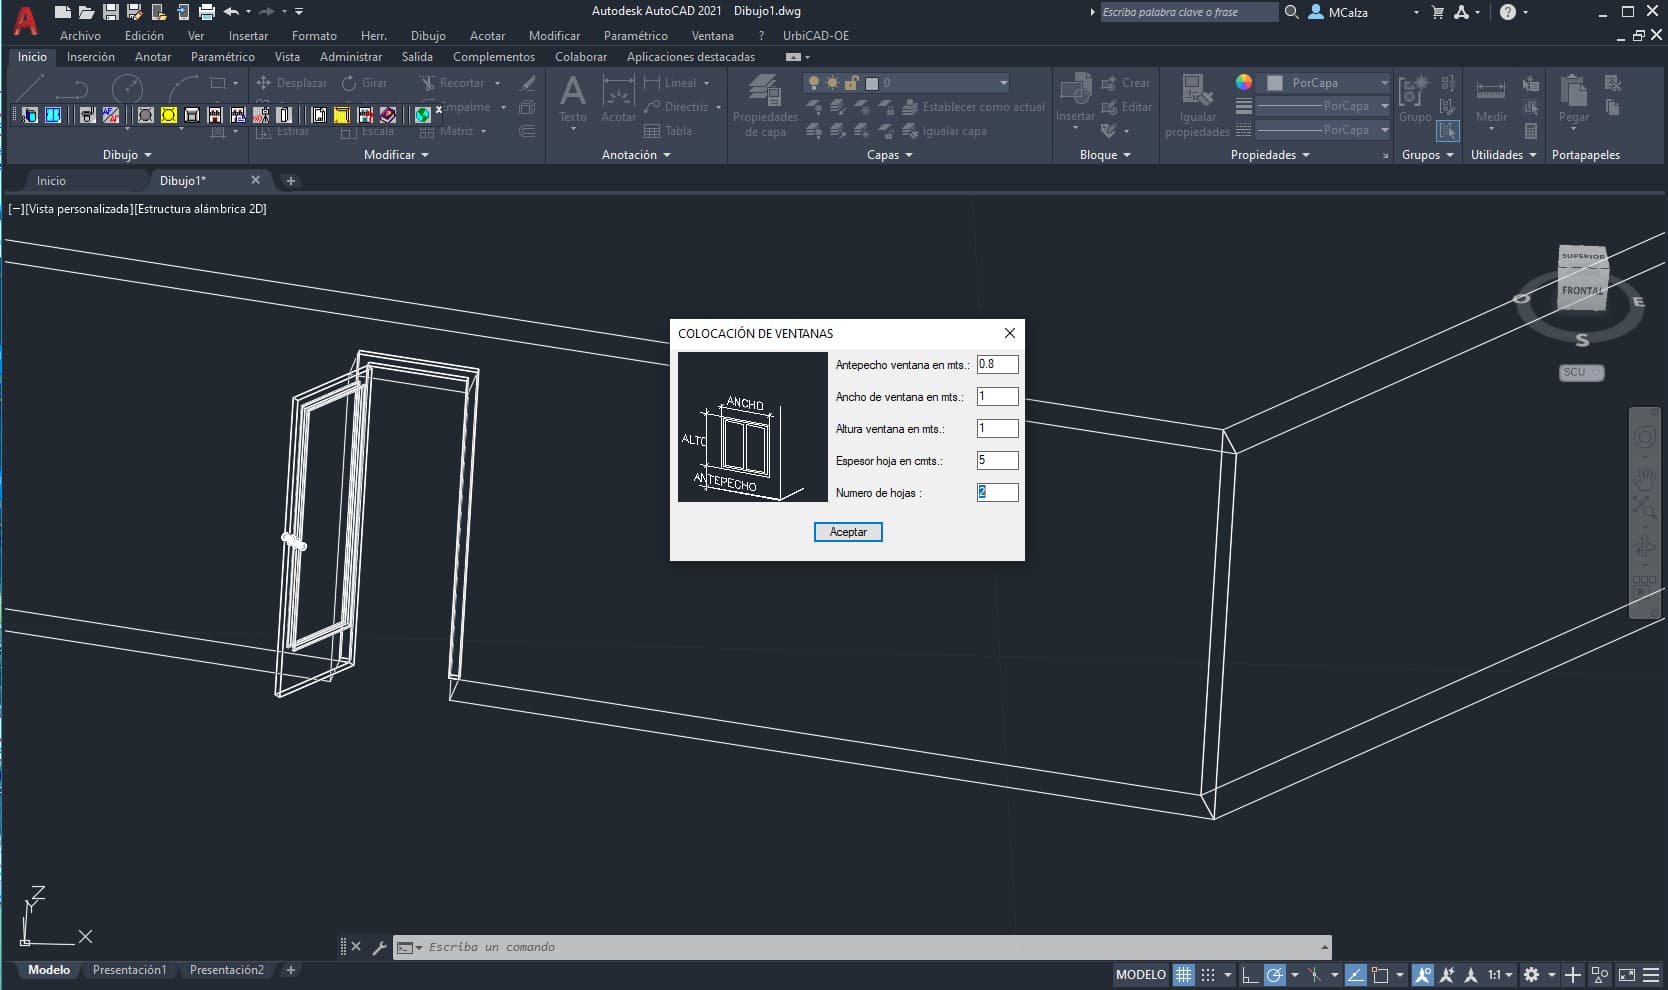Image resolution: width=1668 pixels, height=990 pixels.
Task: Toggle object snap tracking in status bar
Action: tap(1355, 974)
